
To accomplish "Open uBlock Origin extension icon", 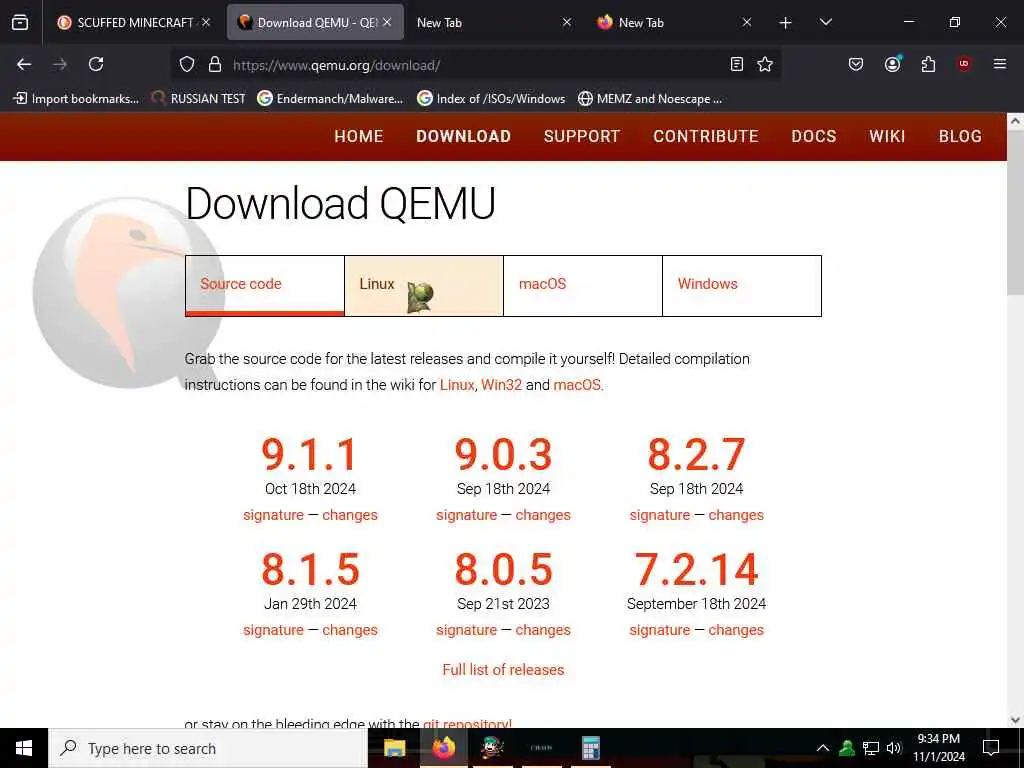I will tap(964, 63).
